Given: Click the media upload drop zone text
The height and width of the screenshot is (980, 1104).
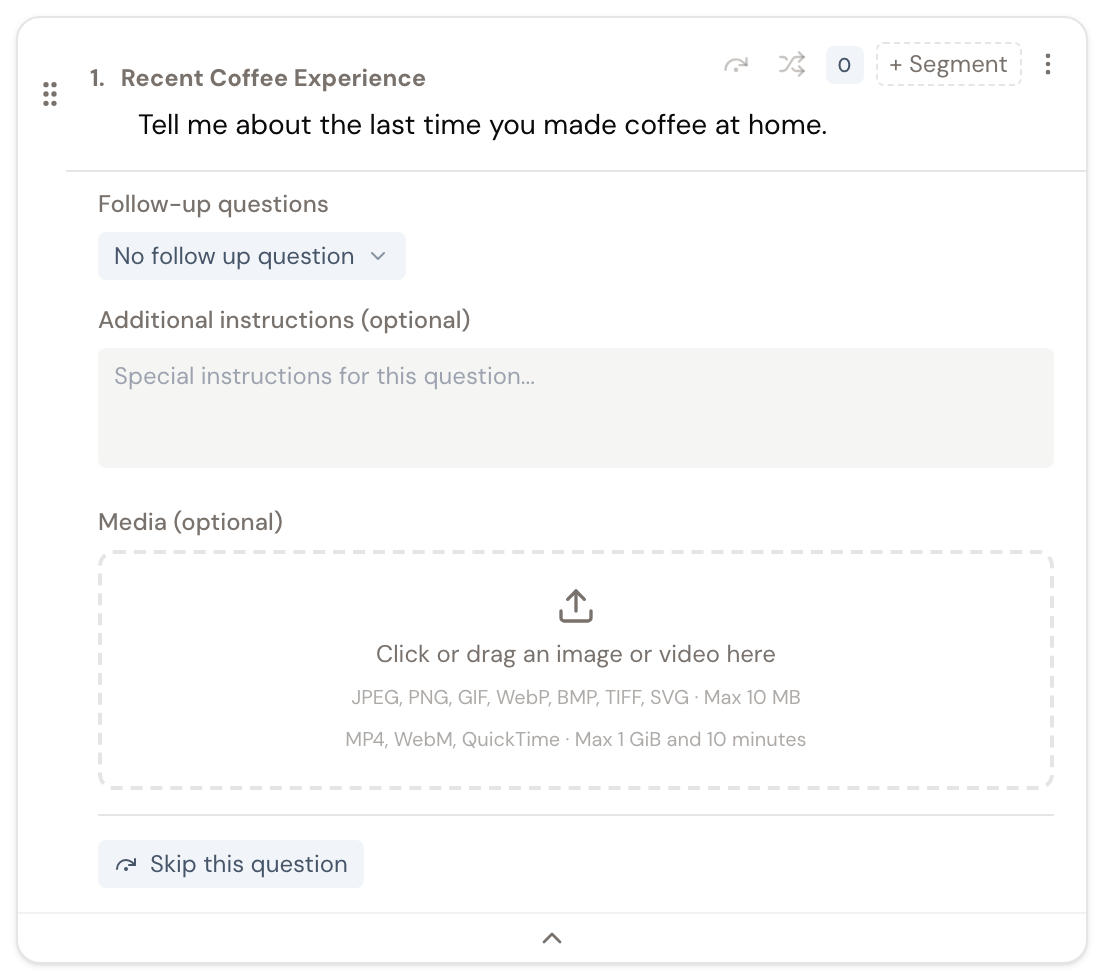Looking at the screenshot, I should [x=575, y=654].
